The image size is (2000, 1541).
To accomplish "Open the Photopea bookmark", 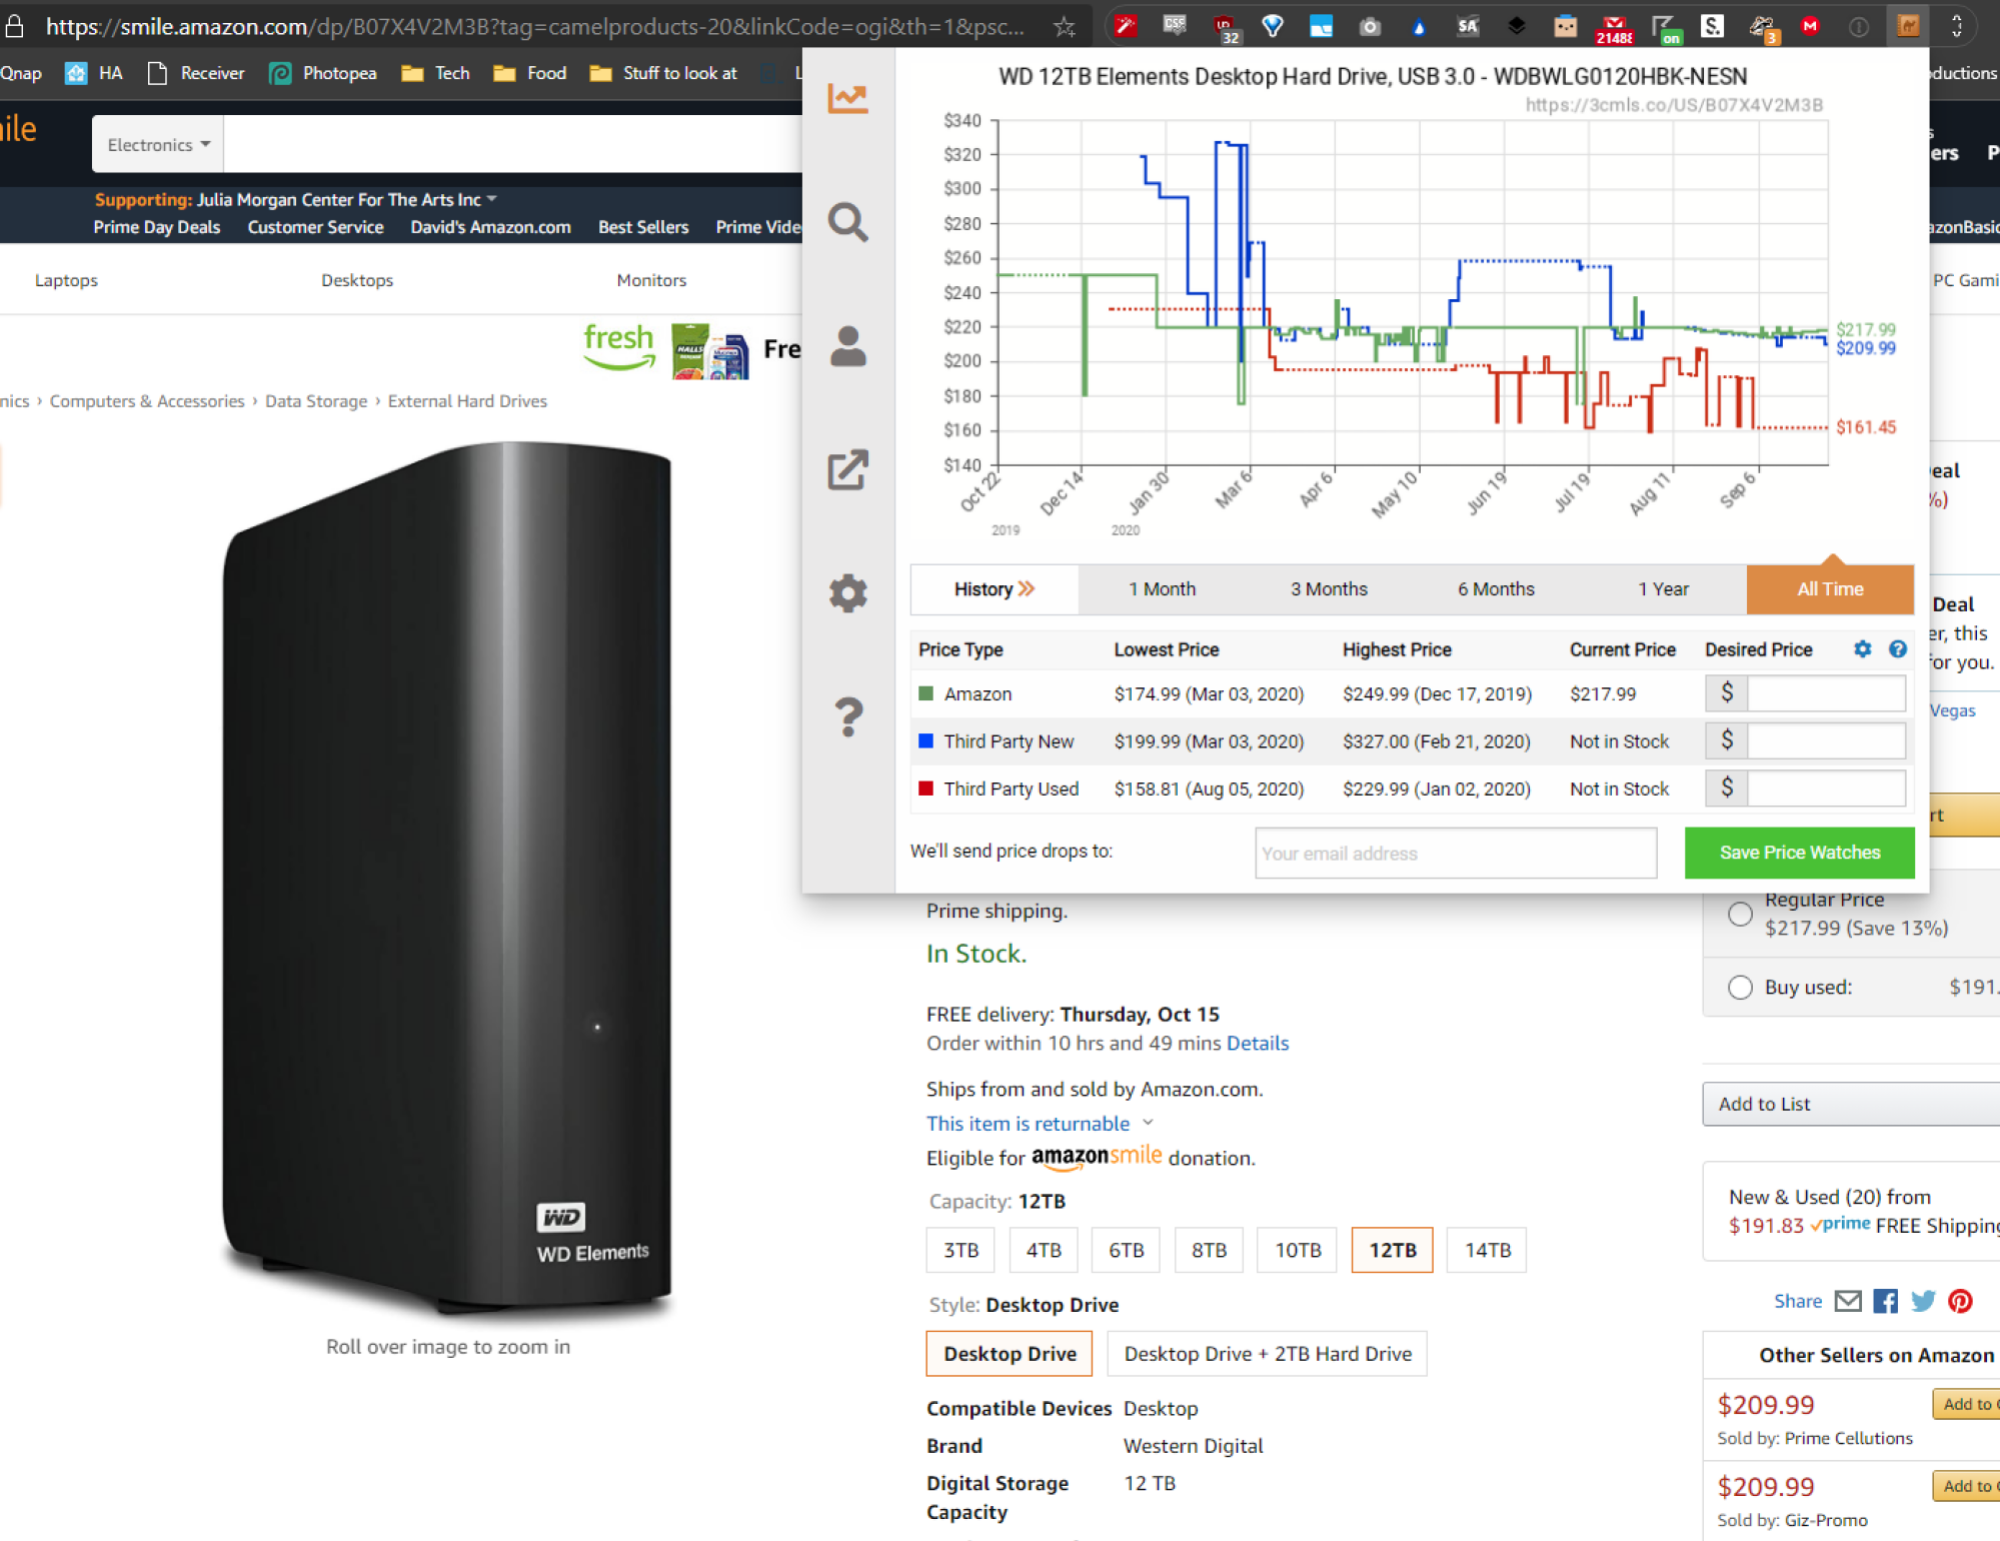I will 322,73.
